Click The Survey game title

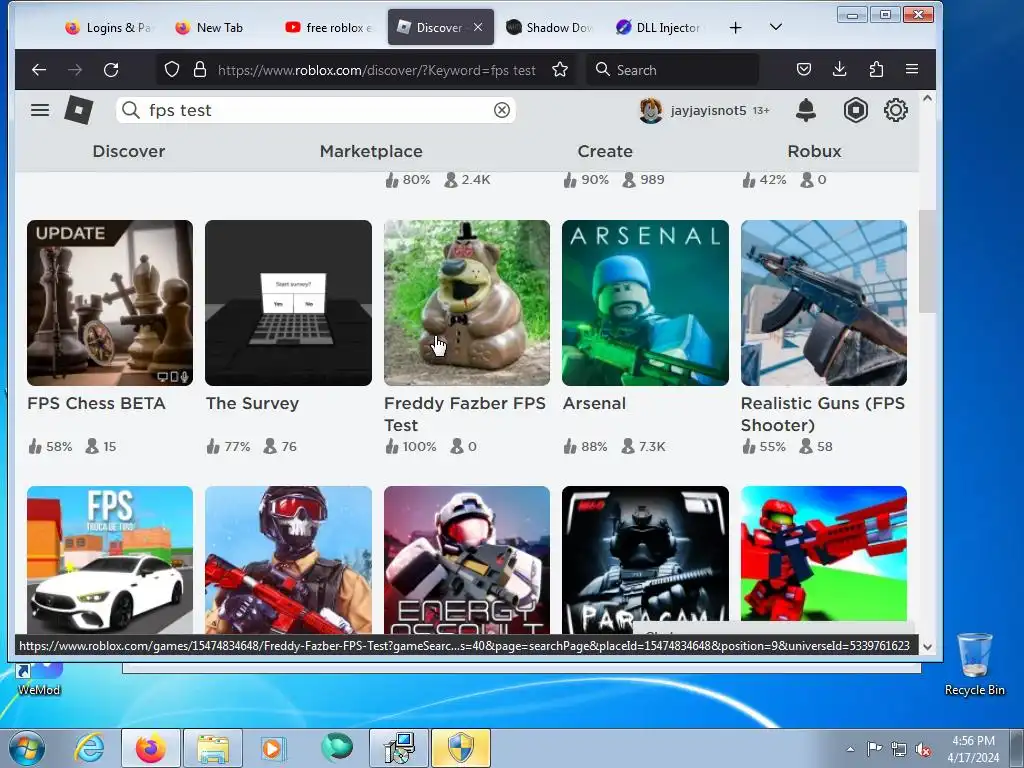tap(252, 404)
